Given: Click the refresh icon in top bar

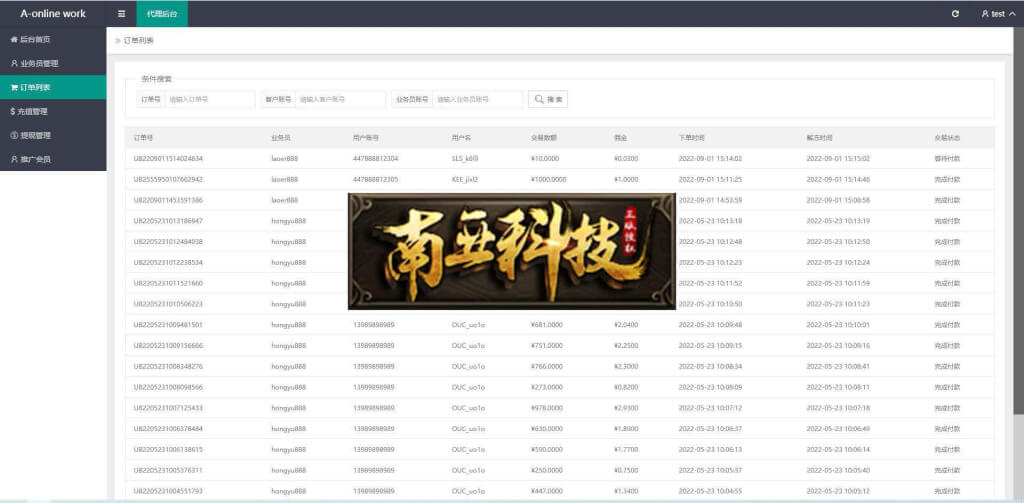Looking at the screenshot, I should point(955,14).
